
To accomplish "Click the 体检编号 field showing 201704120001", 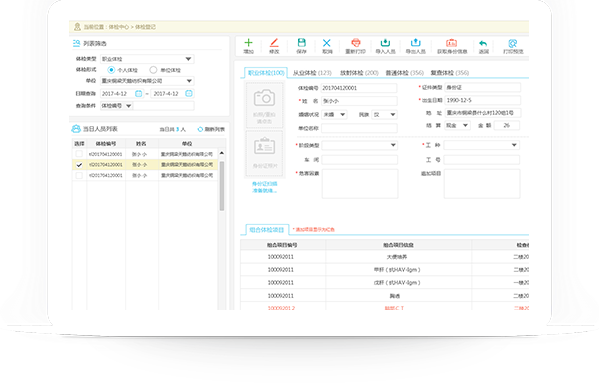I will pos(359,88).
